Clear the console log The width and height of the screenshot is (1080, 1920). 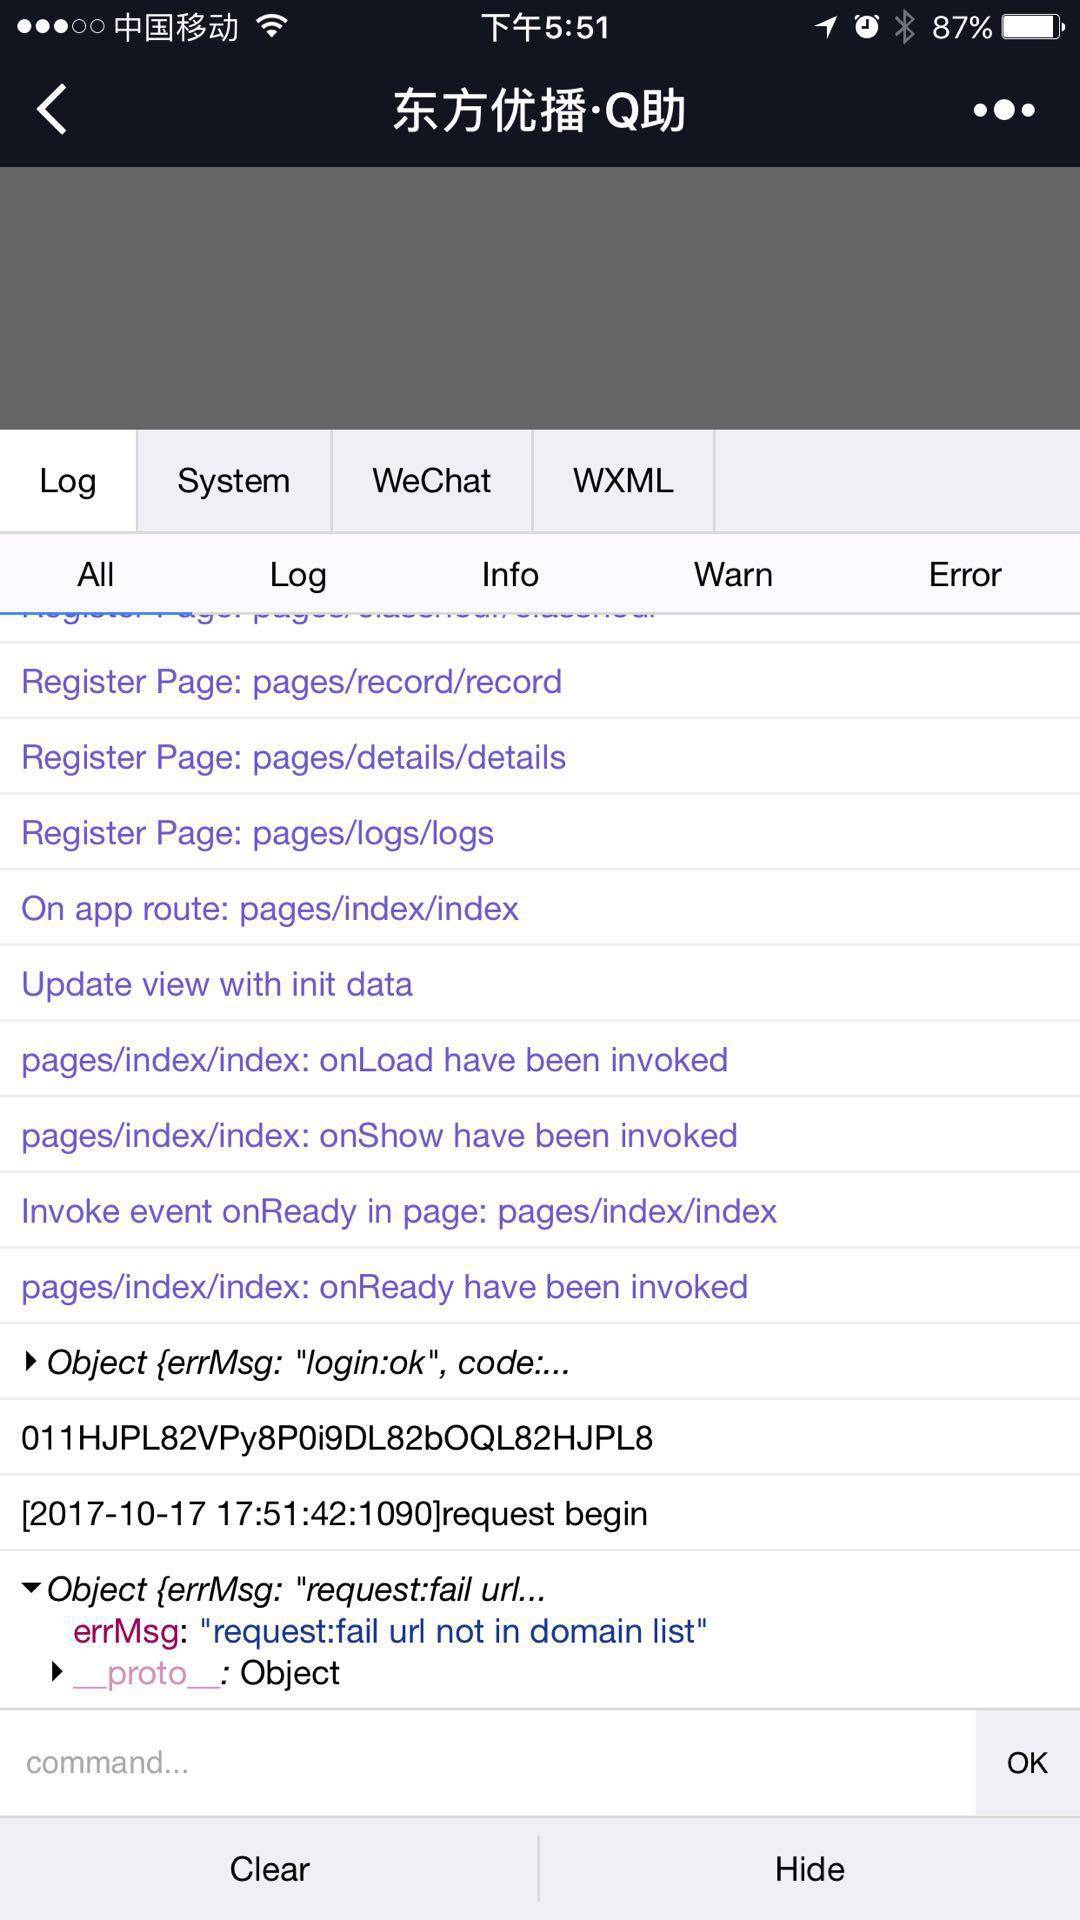tap(269, 1868)
